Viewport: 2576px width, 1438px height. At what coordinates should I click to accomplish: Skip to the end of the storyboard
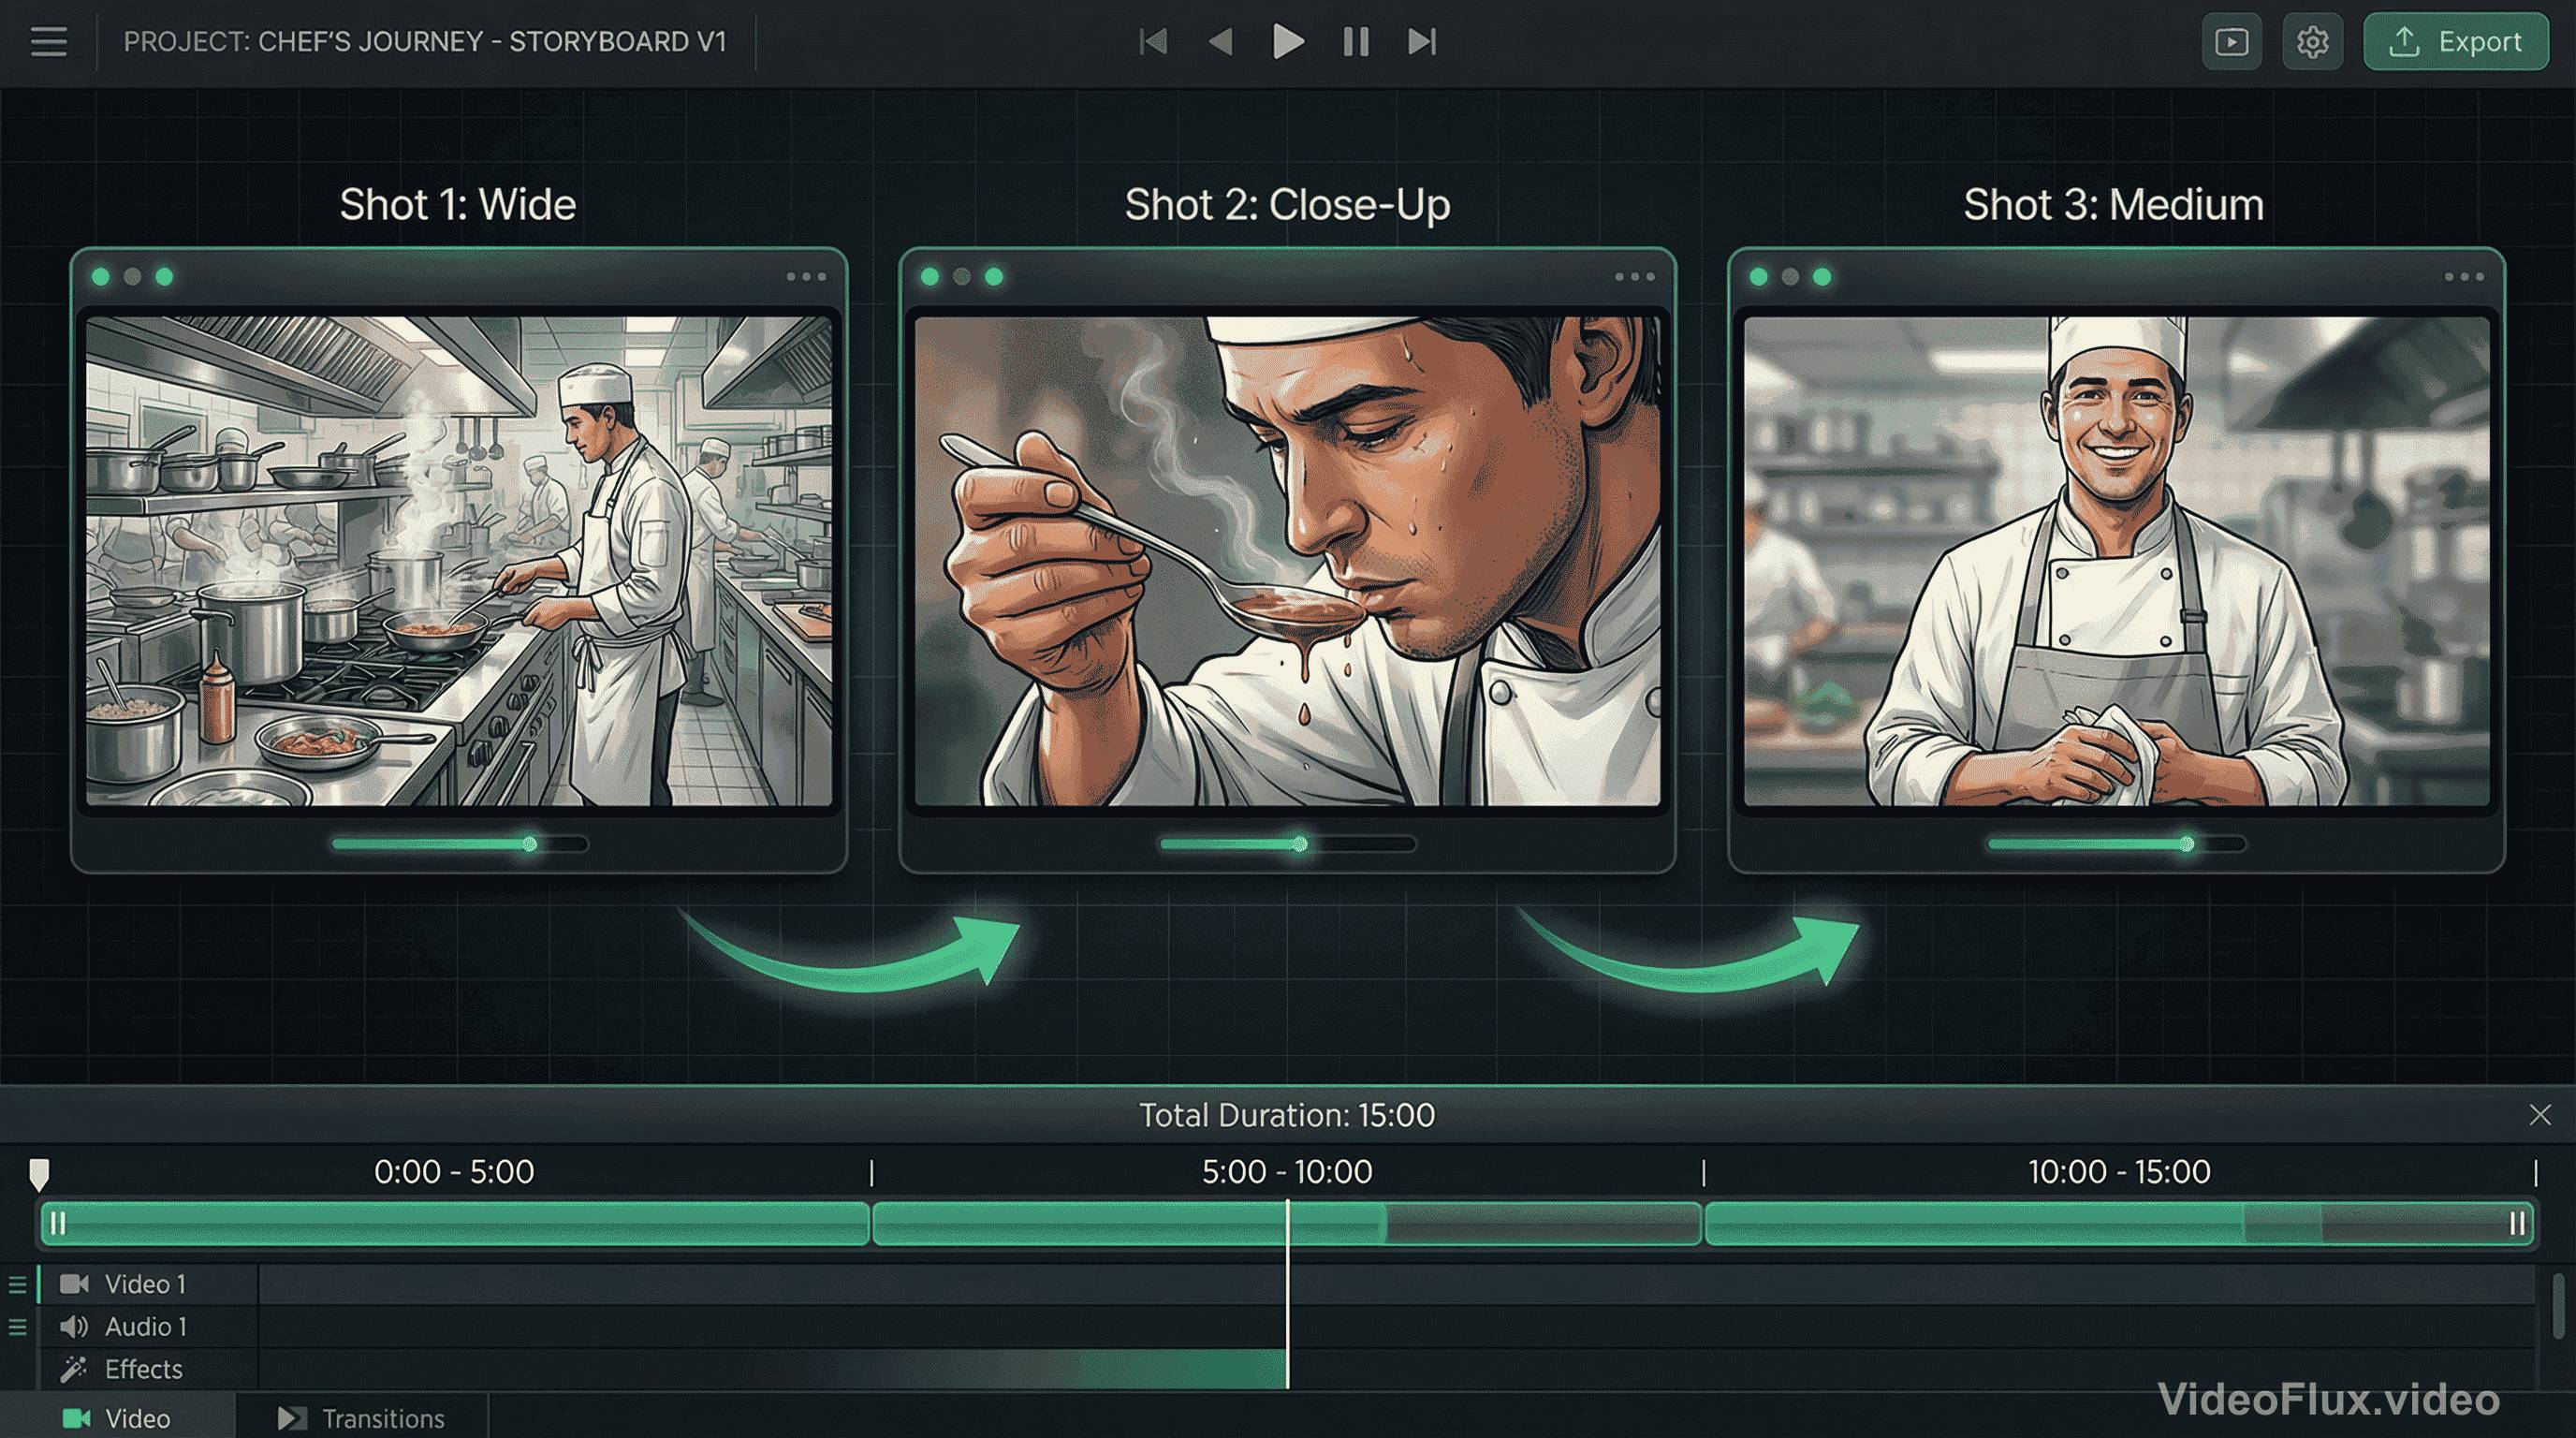pyautogui.click(x=1422, y=42)
